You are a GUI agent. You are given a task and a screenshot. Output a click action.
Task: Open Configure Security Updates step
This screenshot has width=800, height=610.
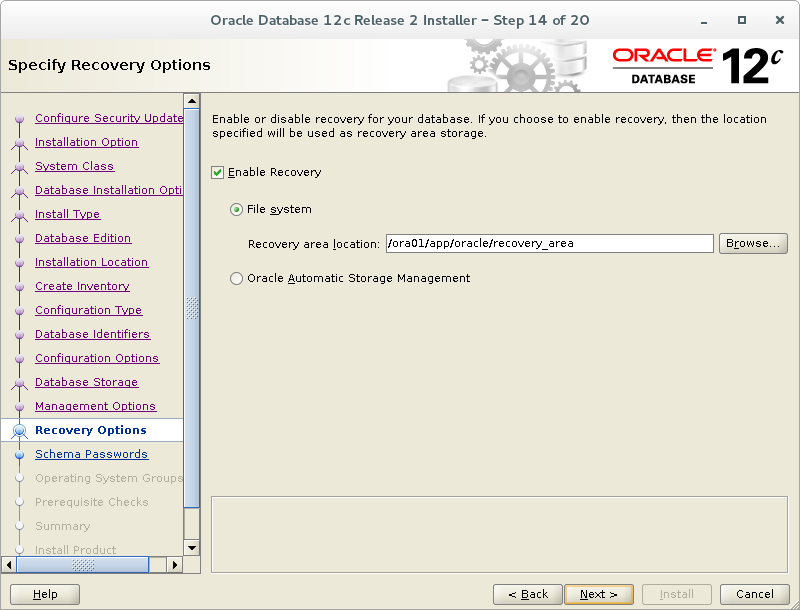(x=109, y=118)
